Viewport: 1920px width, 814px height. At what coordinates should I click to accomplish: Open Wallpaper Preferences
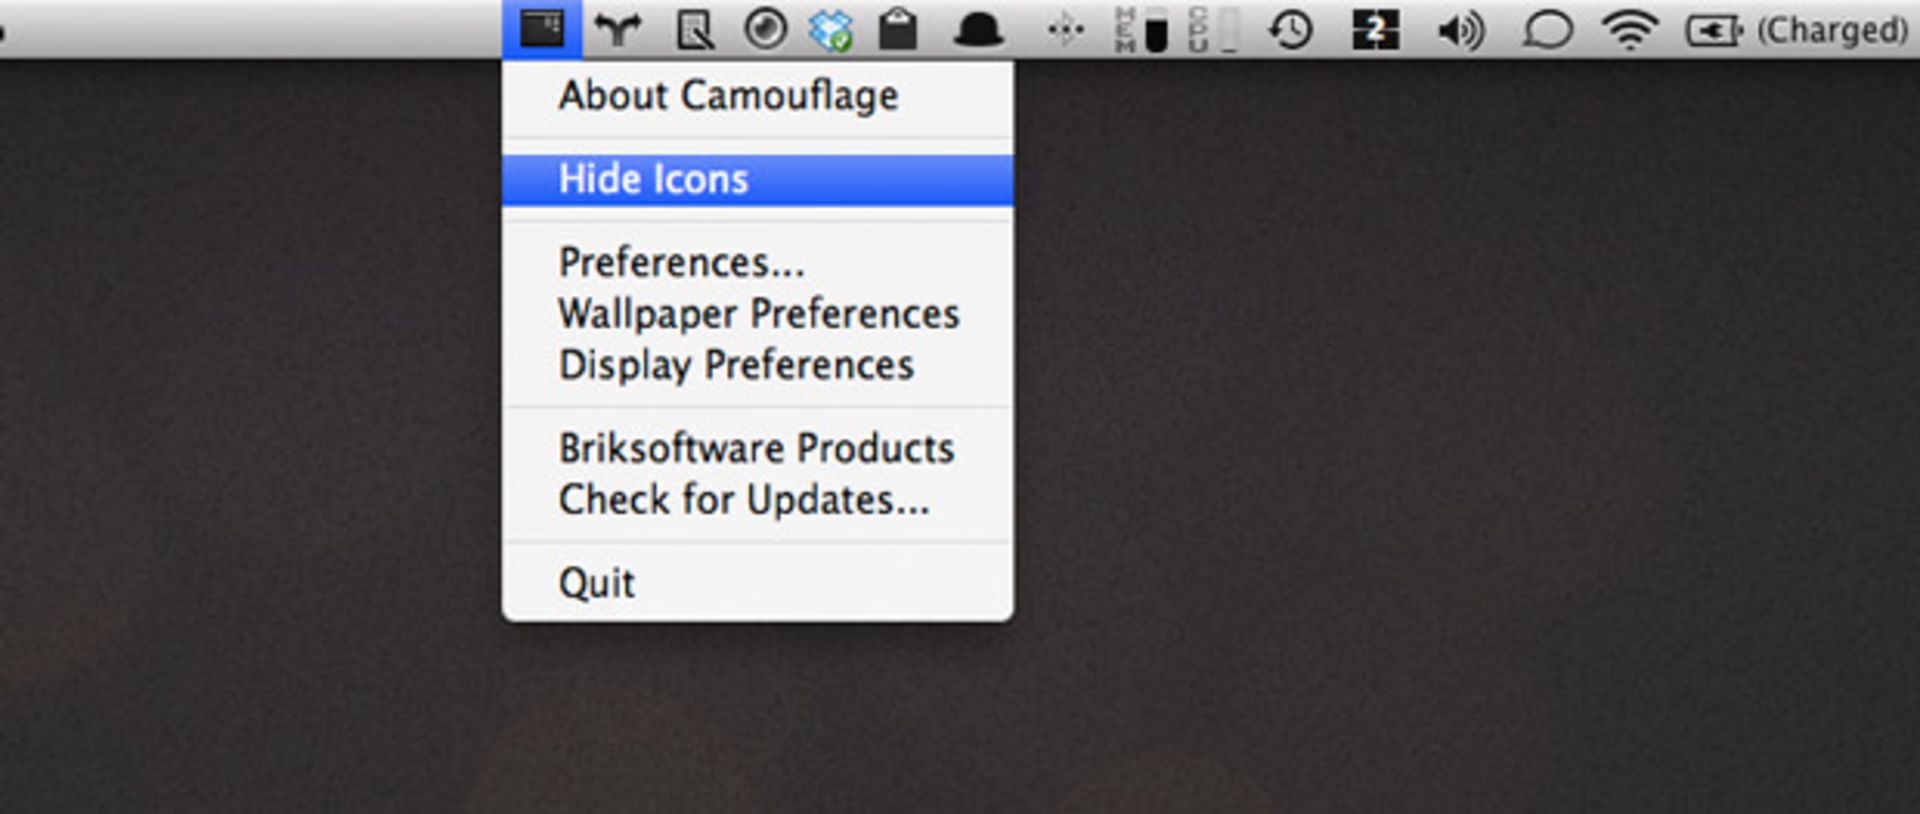coord(757,314)
